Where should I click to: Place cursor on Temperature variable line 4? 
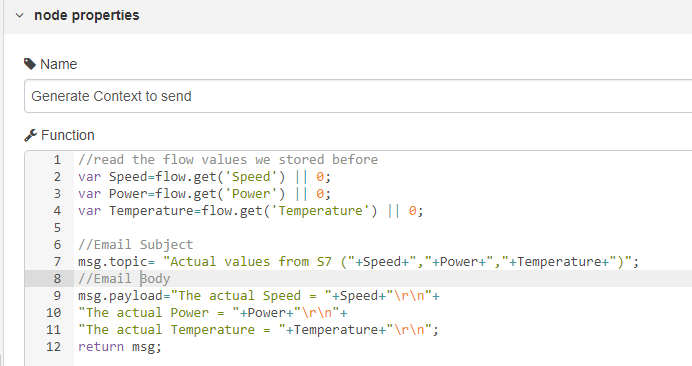(251, 211)
